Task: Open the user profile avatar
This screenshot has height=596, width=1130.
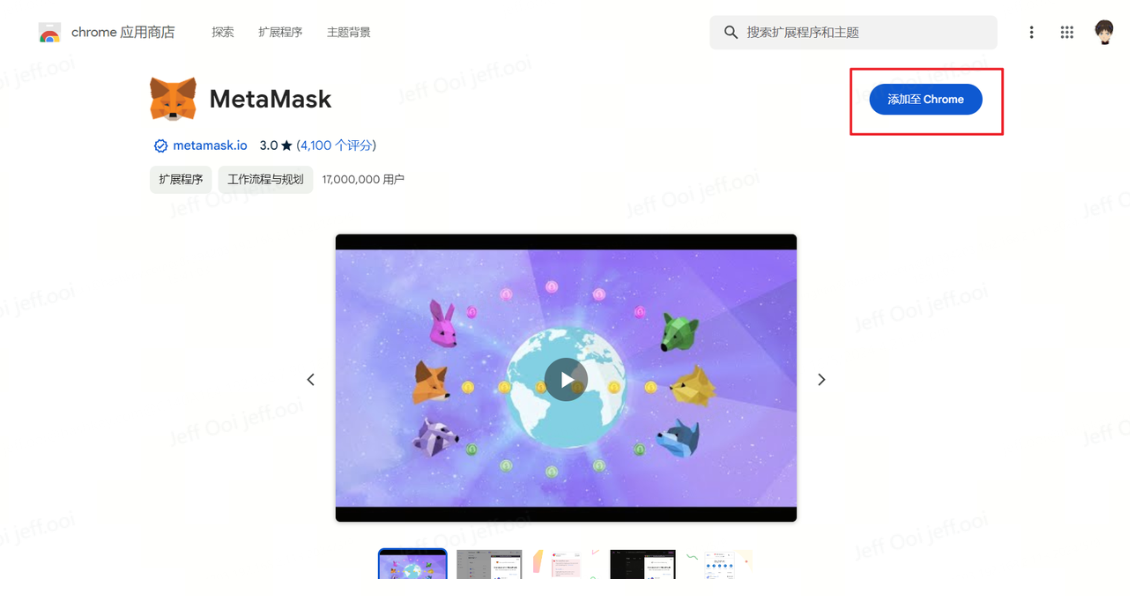Action: [1104, 32]
